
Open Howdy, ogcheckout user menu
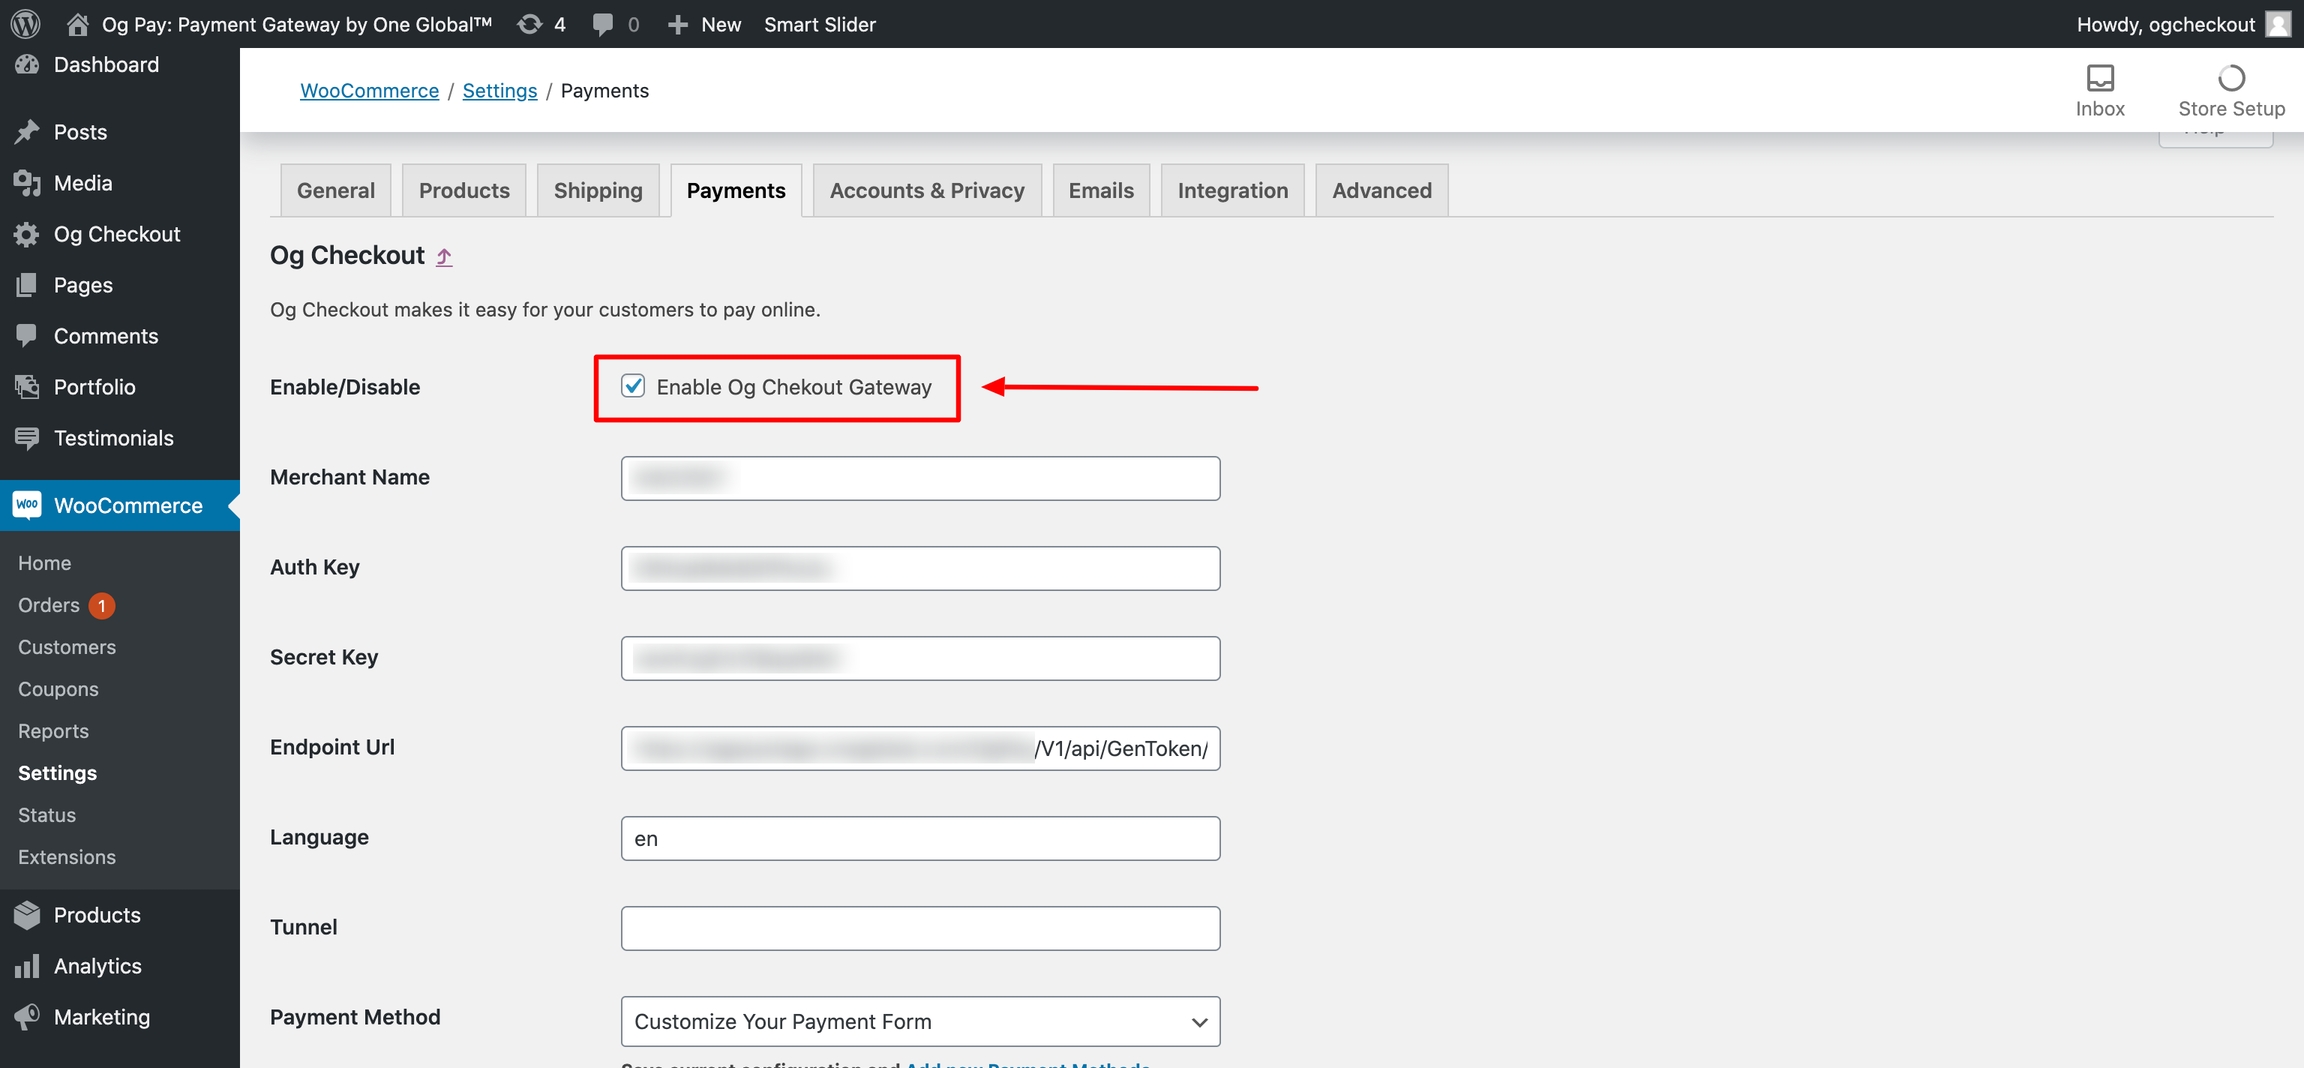pyautogui.click(x=2181, y=24)
